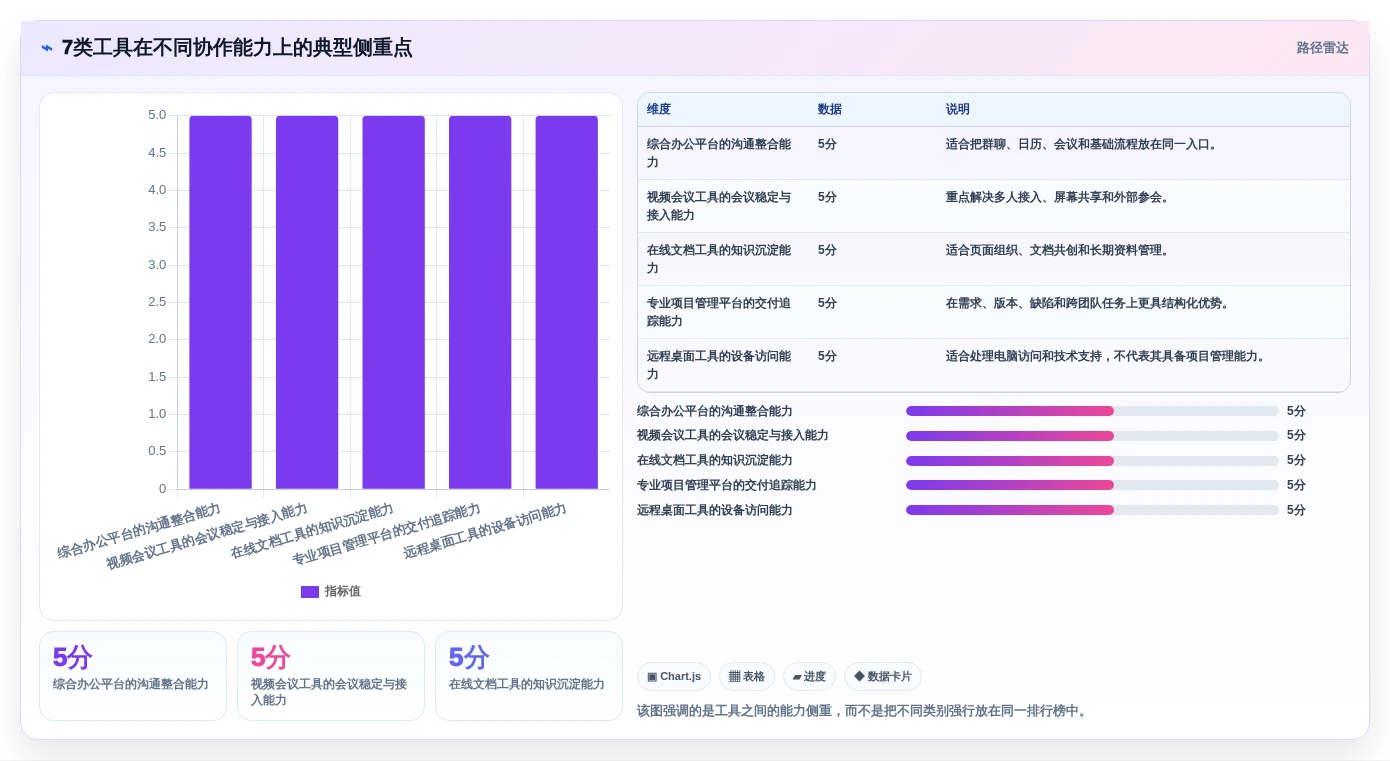Click the 5分 card for 综合办公平台的沟通整合能力
This screenshot has width=1390, height=761.
(133, 676)
